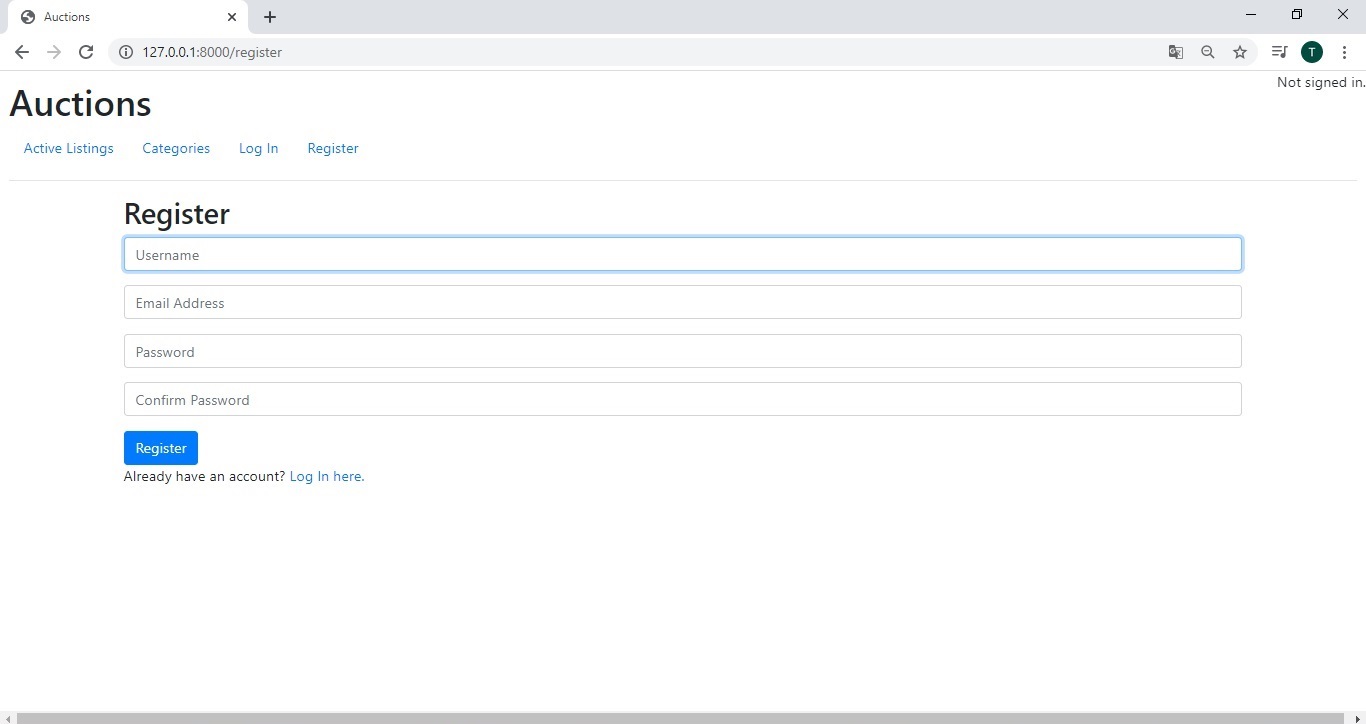Click into the Email Address field
1366x724 pixels.
coord(682,303)
